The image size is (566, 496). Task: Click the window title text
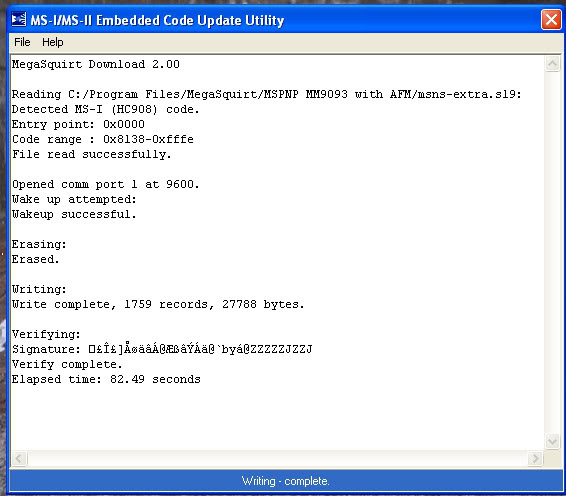pyautogui.click(x=157, y=20)
